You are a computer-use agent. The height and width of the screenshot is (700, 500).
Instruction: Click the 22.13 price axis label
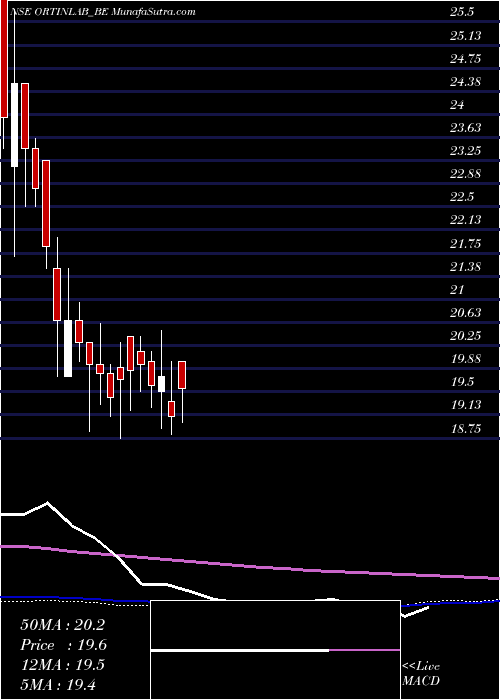tap(466, 220)
